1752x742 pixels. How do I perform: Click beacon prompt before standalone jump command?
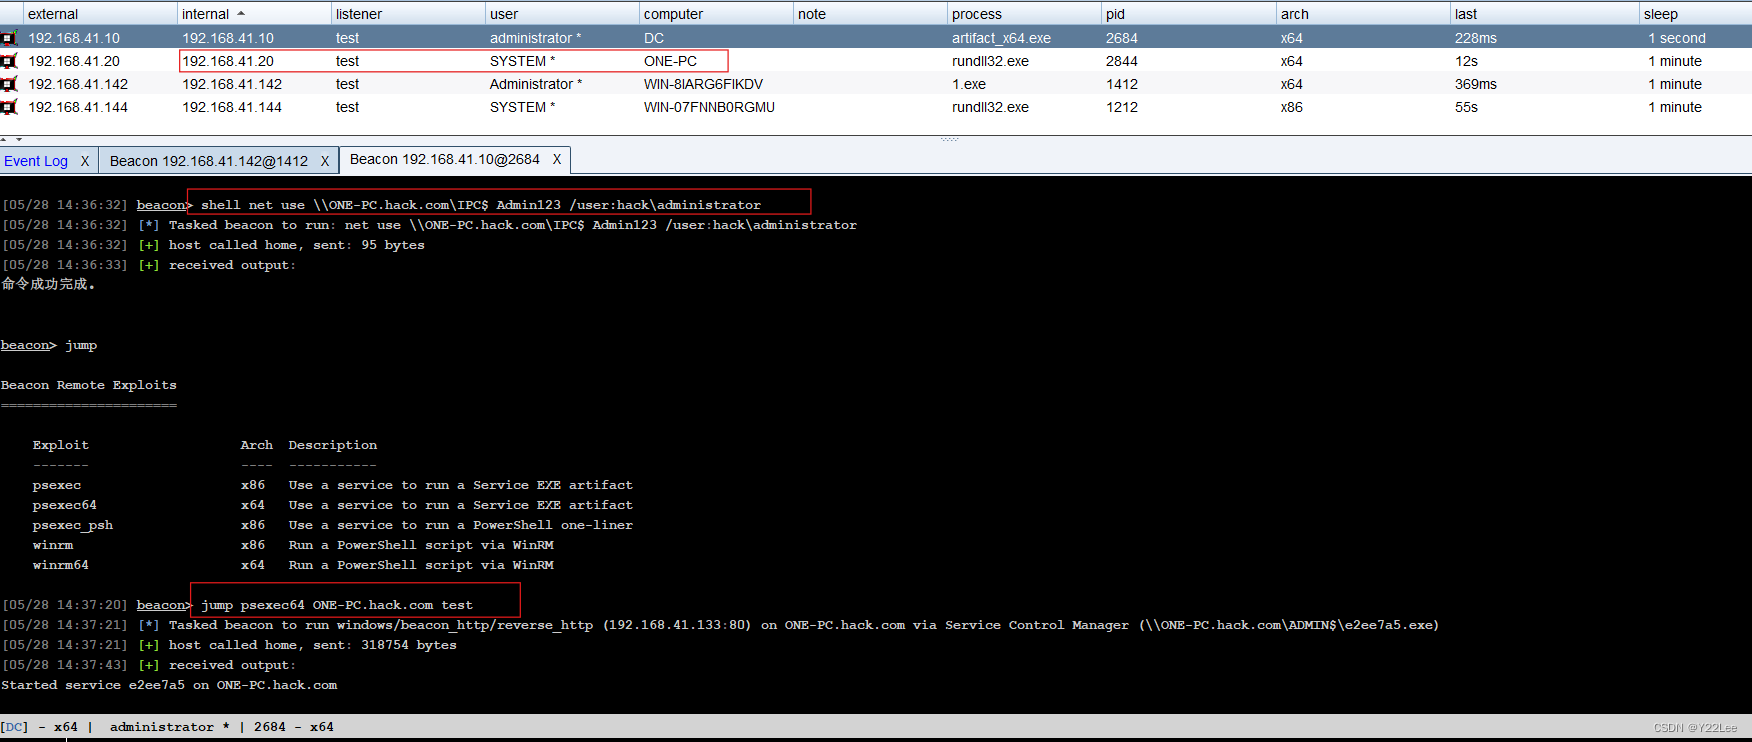pyautogui.click(x=28, y=345)
